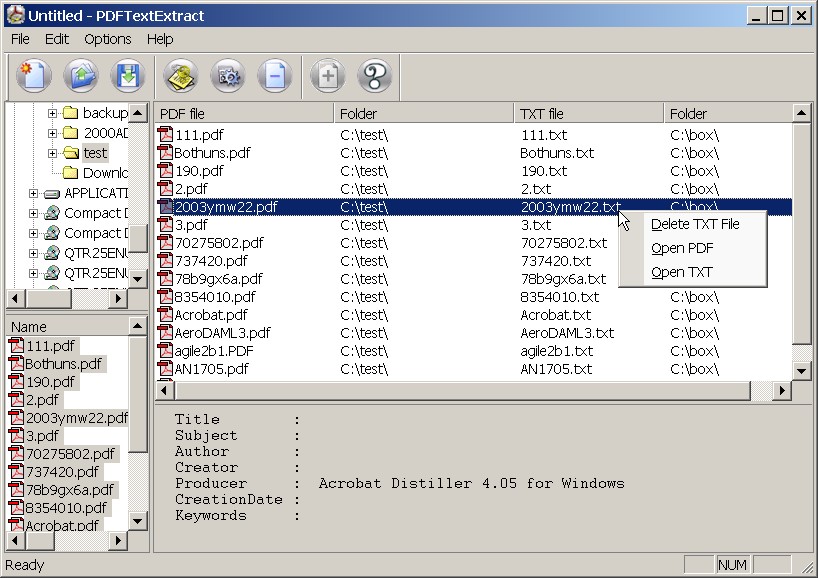Click the remove file toolbar icon with minus
This screenshot has width=818, height=578.
[275, 76]
